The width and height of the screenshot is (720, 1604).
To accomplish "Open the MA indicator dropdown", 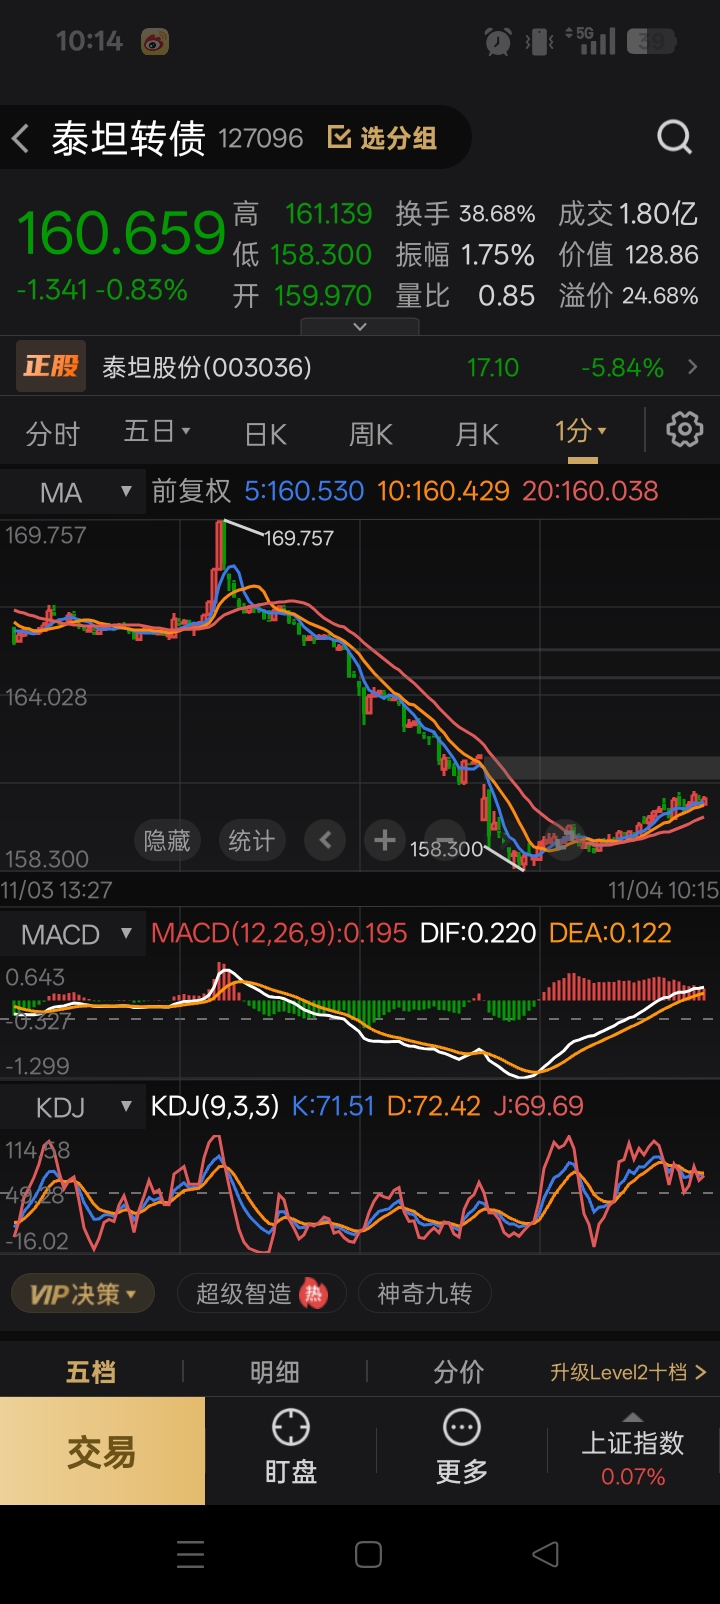I will coord(73,492).
